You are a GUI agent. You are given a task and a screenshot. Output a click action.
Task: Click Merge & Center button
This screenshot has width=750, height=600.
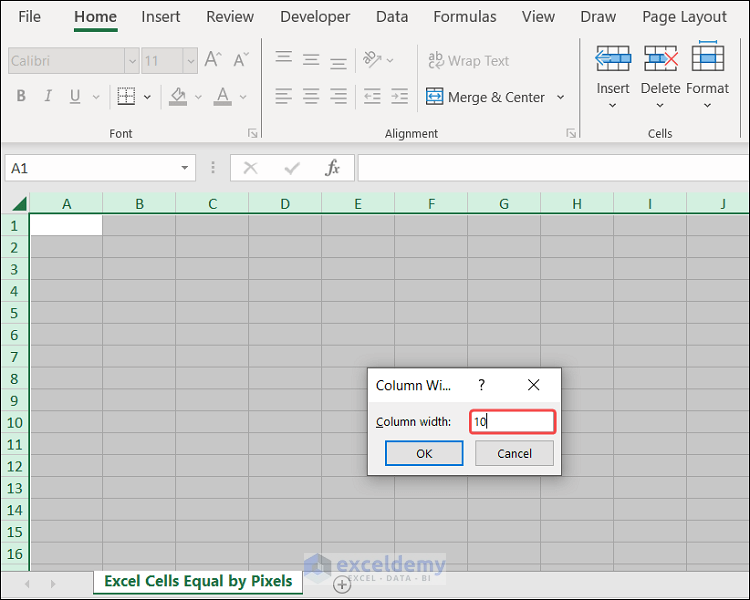[485, 97]
